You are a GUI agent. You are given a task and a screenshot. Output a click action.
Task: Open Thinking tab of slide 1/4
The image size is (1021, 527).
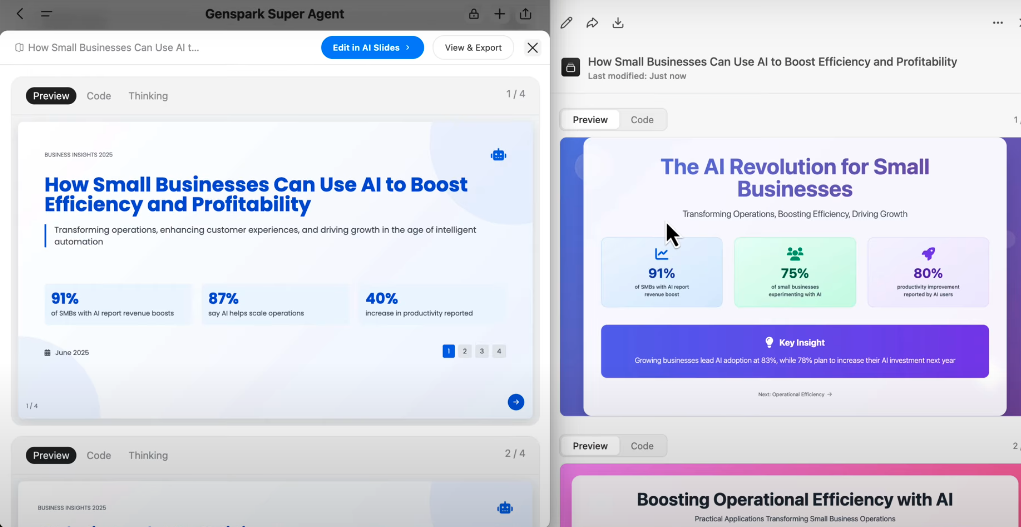pyautogui.click(x=148, y=96)
